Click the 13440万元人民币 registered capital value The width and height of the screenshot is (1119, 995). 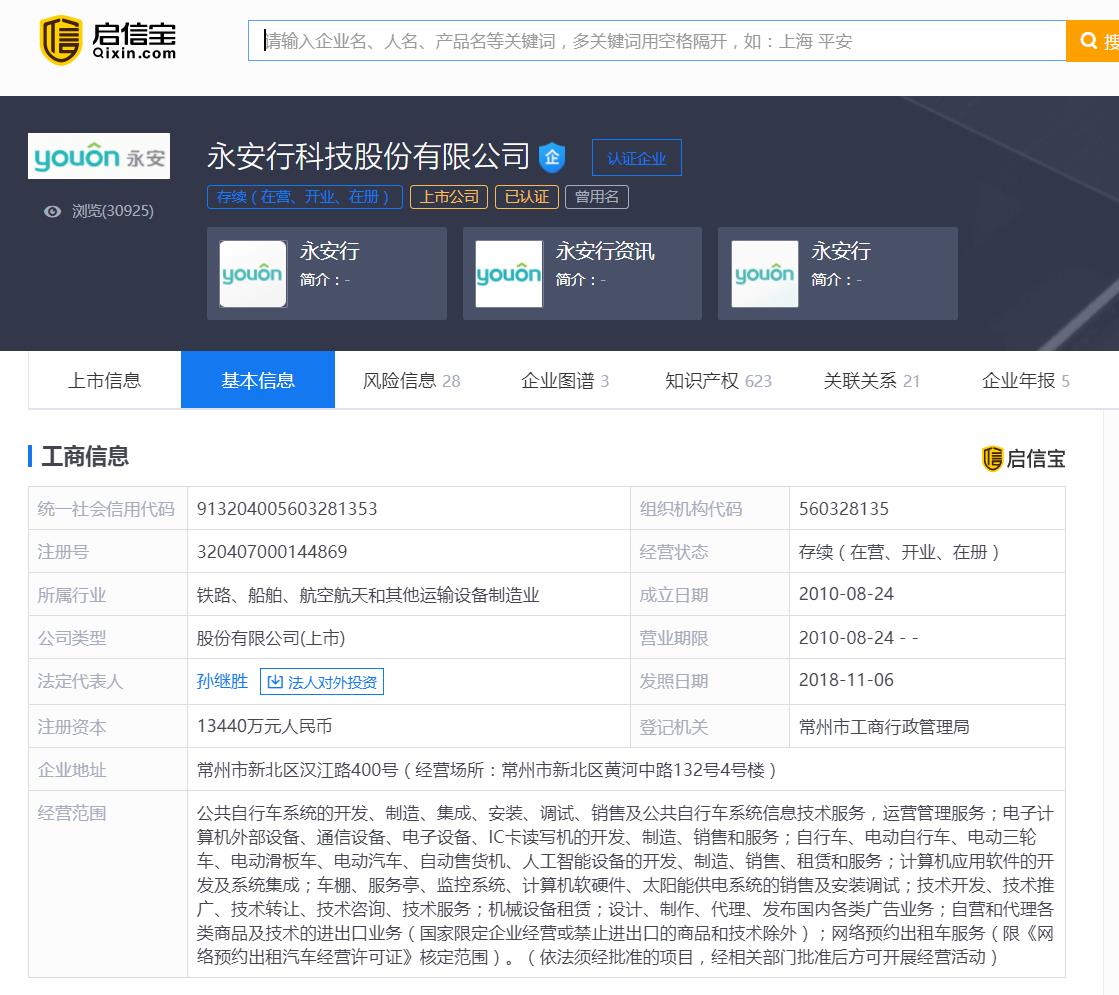[x=265, y=726]
